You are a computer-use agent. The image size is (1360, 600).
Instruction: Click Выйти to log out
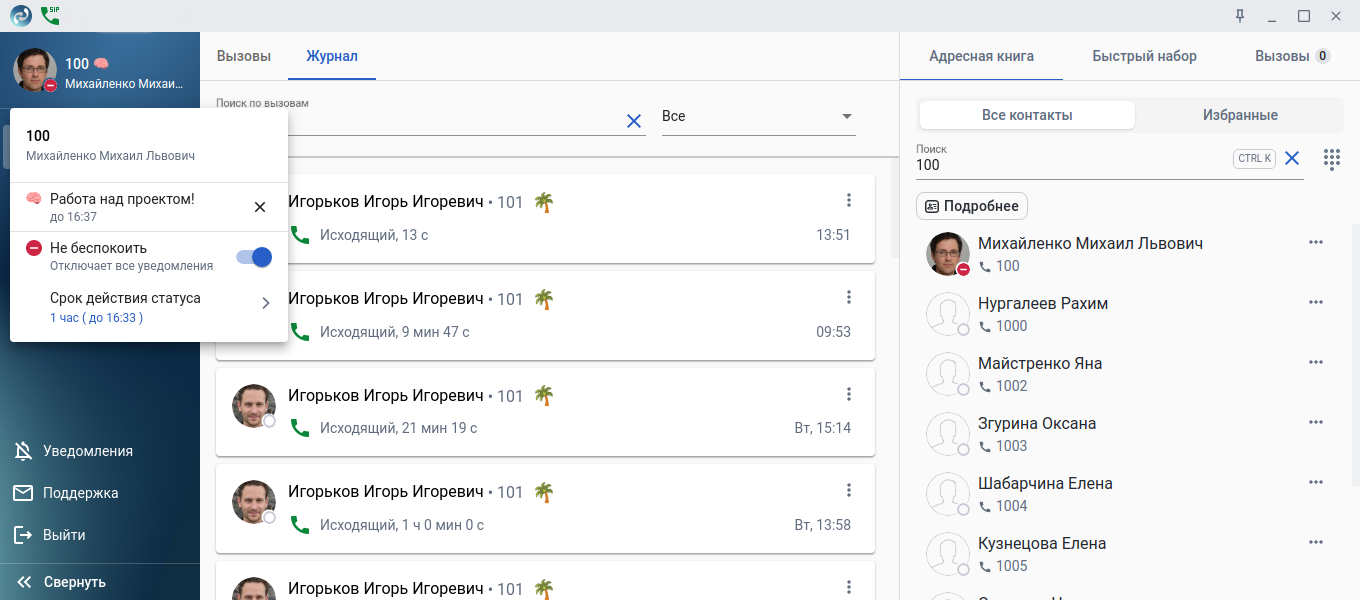pyautogui.click(x=63, y=535)
